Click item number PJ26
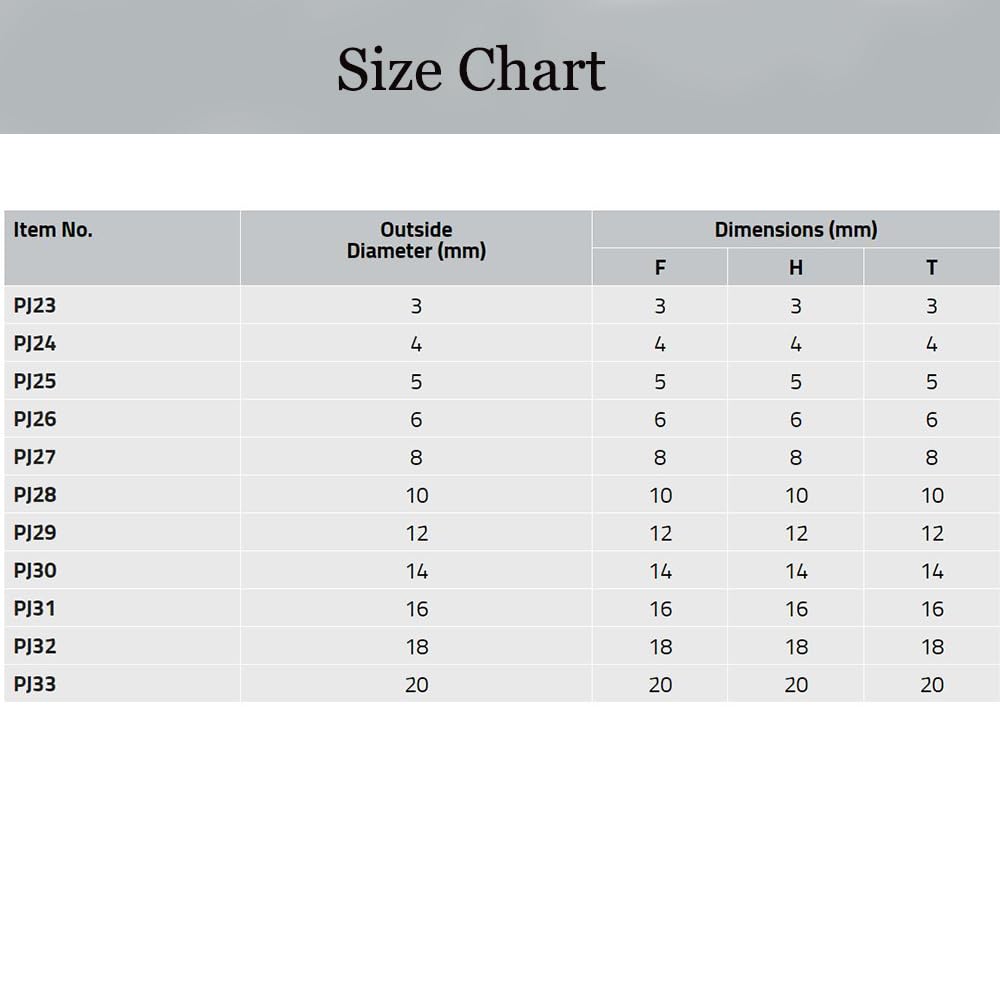This screenshot has width=1000, height=1000. tap(35, 419)
